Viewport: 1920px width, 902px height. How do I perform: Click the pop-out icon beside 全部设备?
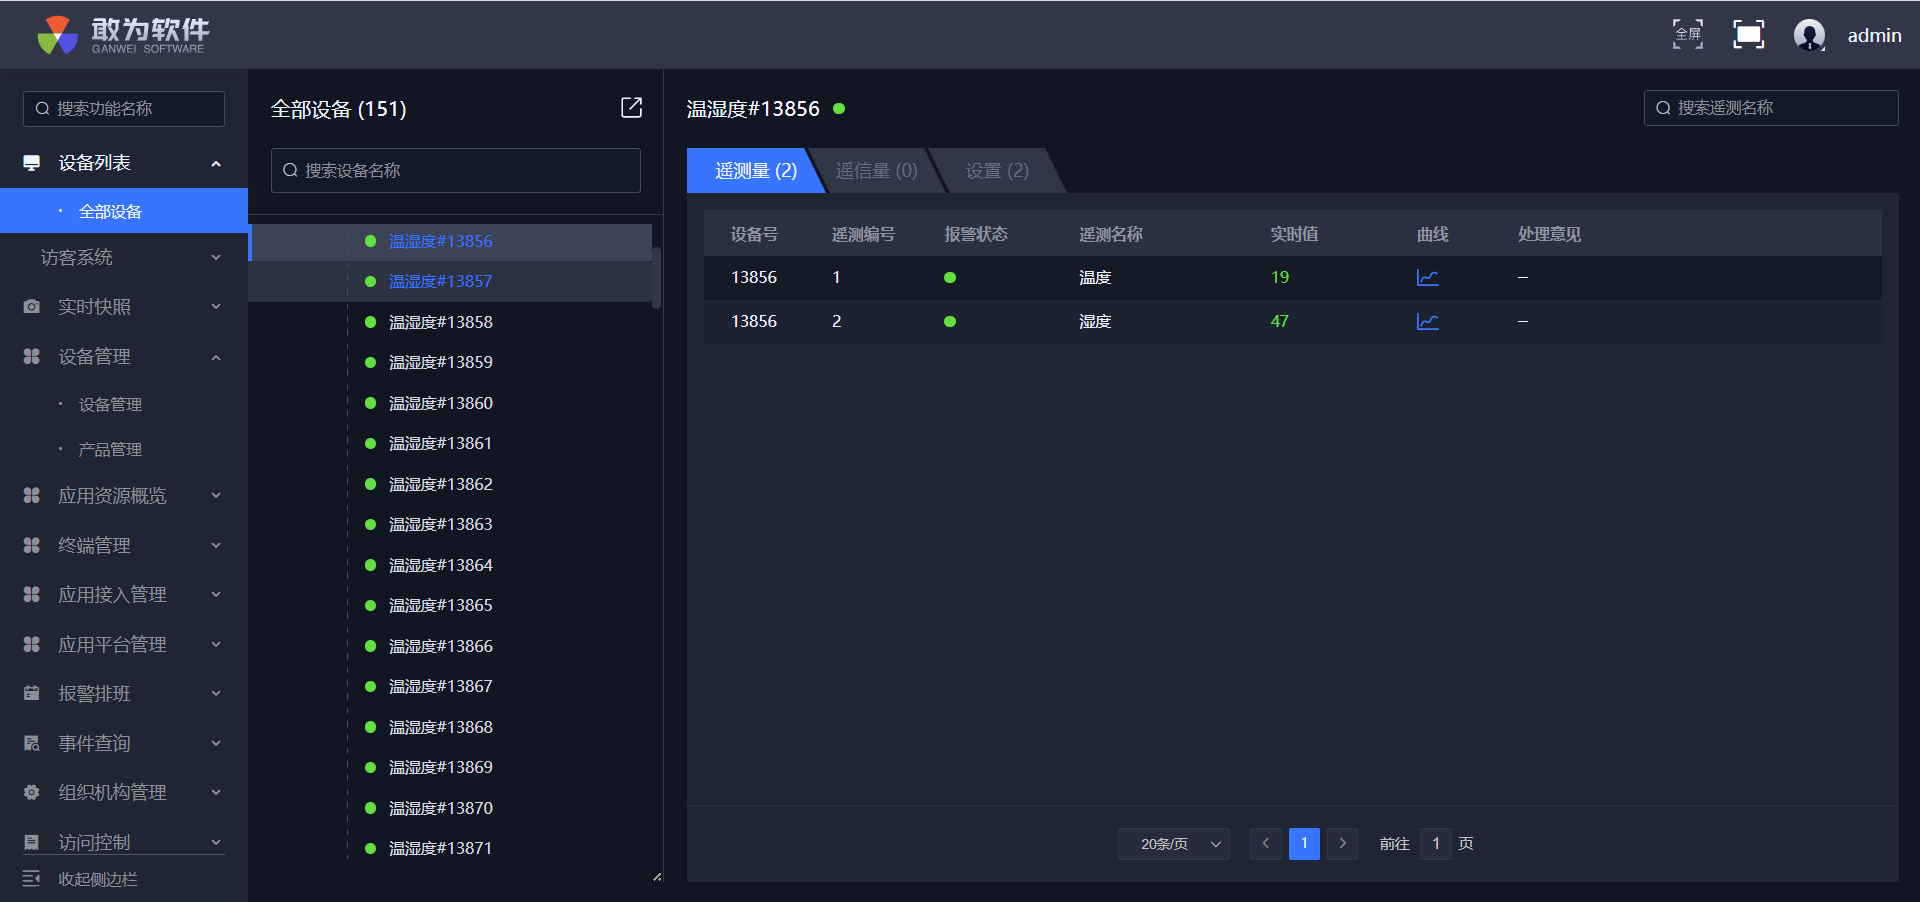click(x=631, y=108)
